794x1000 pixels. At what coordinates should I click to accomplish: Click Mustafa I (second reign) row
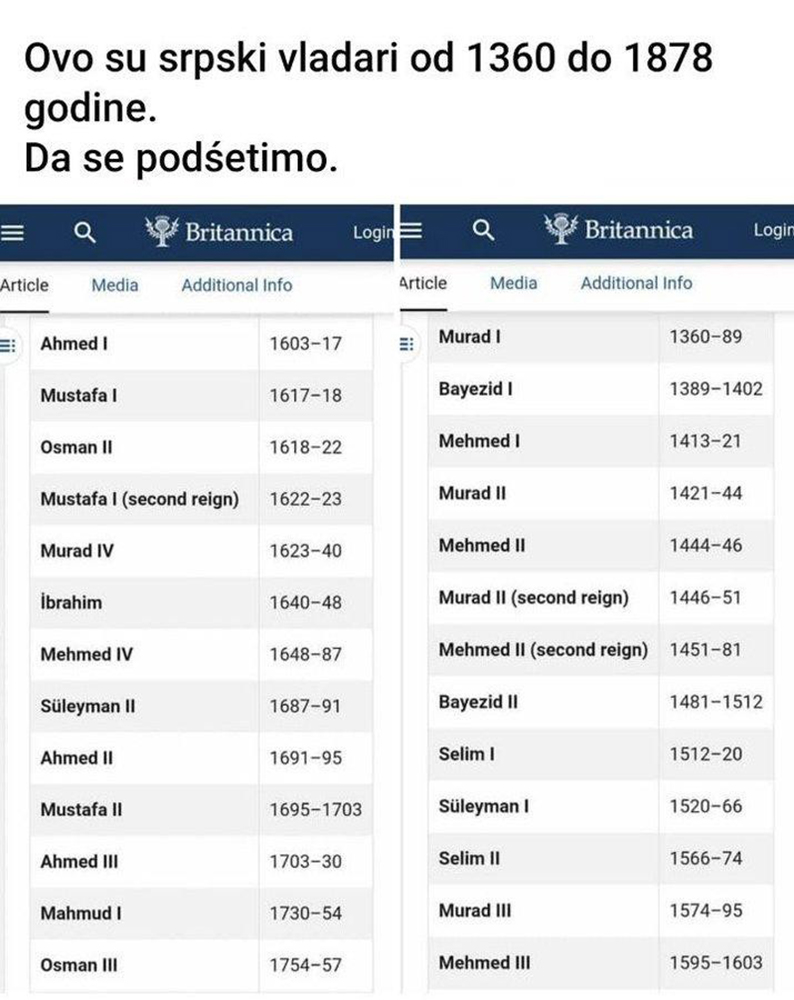(201, 499)
